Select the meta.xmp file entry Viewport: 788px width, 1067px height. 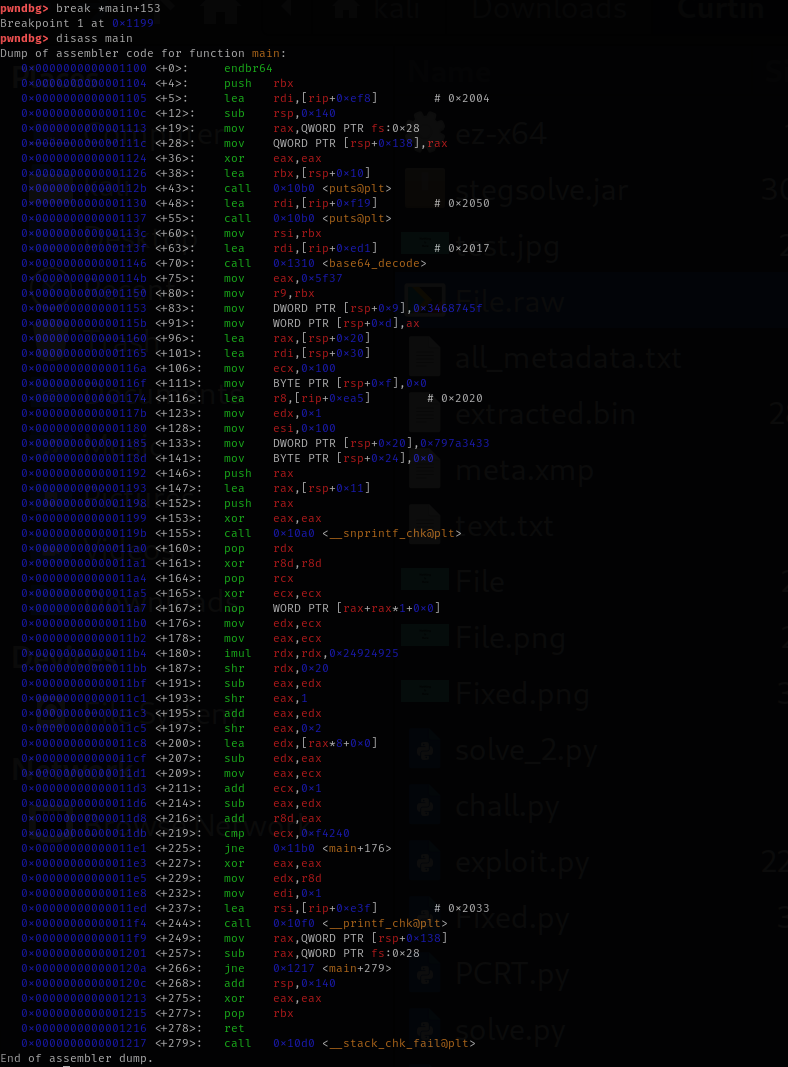[524, 470]
